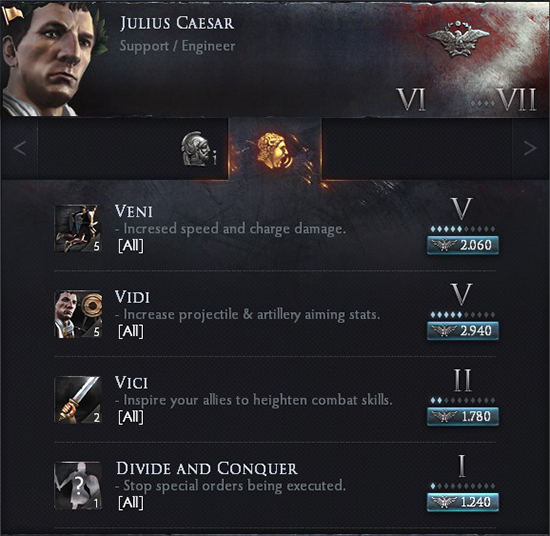The height and width of the screenshot is (536, 550).
Task: Click the left arrow chevron
Action: pyautogui.click(x=19, y=148)
